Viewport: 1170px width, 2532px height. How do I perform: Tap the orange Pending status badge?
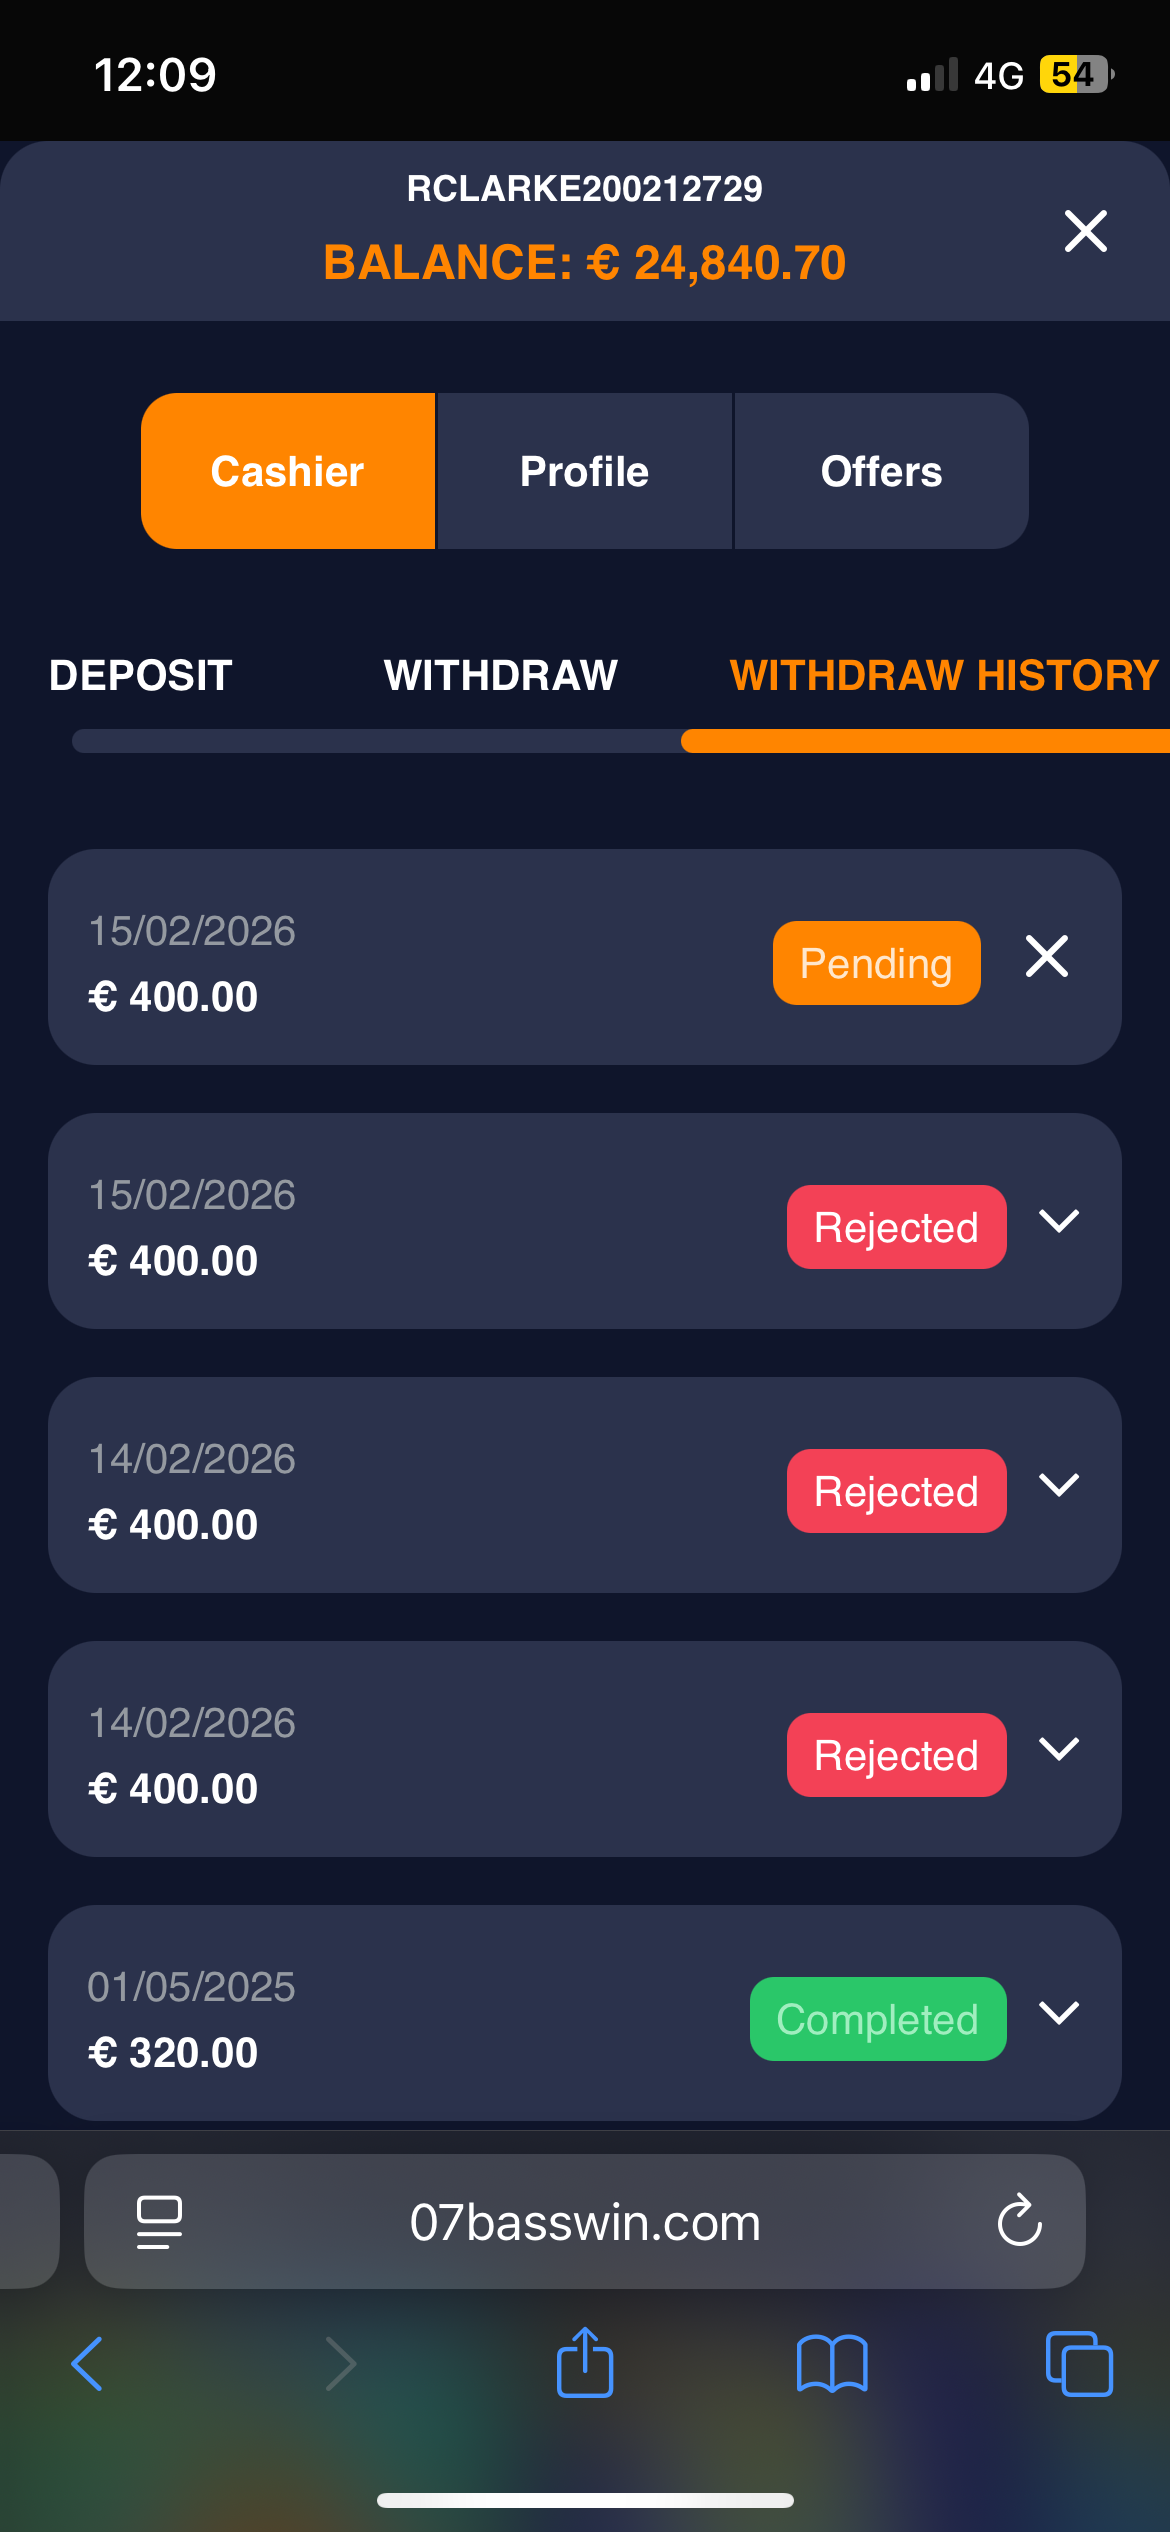pos(876,963)
